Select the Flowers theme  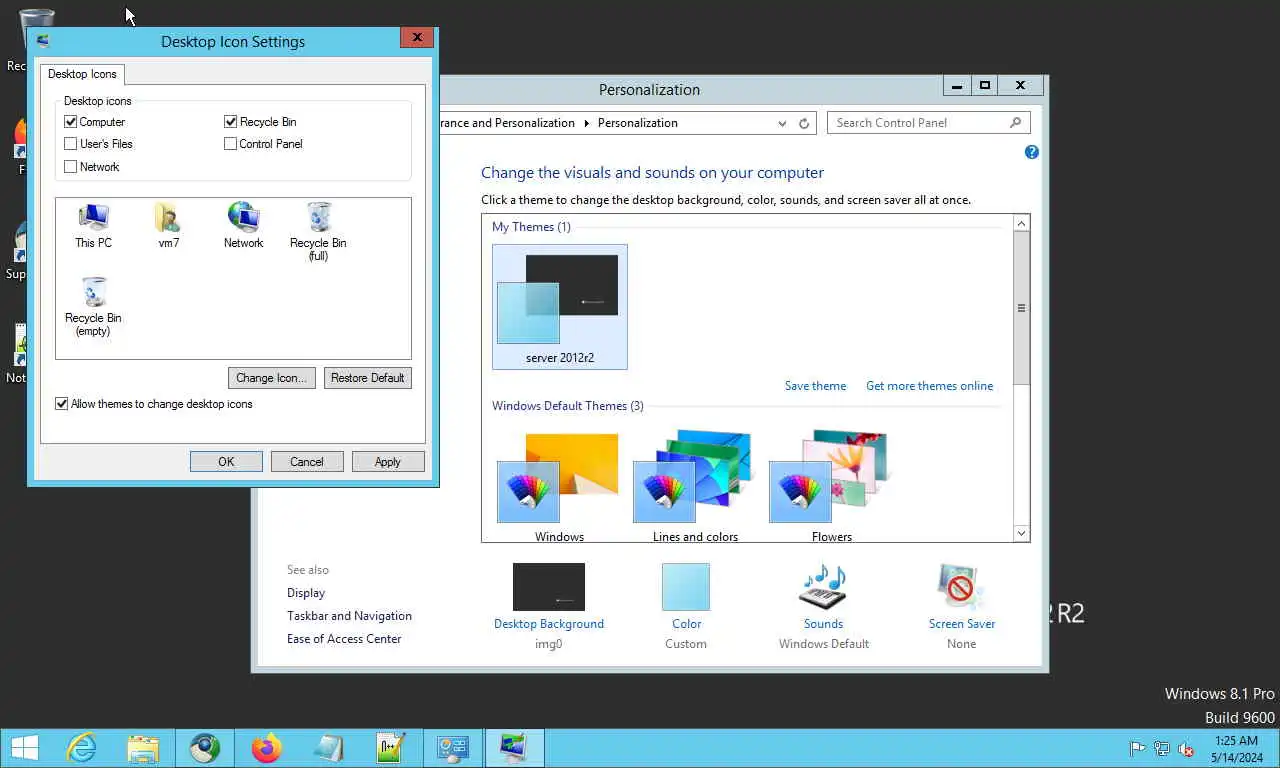point(831,485)
